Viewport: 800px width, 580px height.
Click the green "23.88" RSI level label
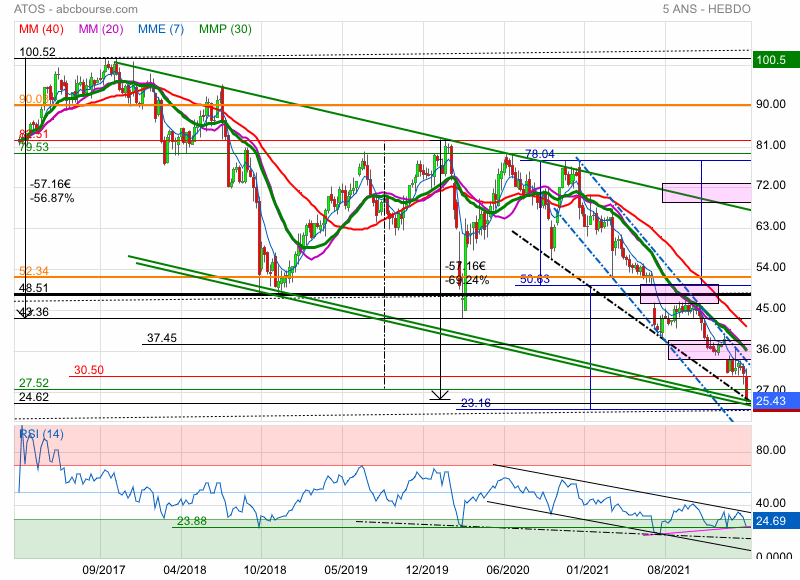(x=191, y=521)
